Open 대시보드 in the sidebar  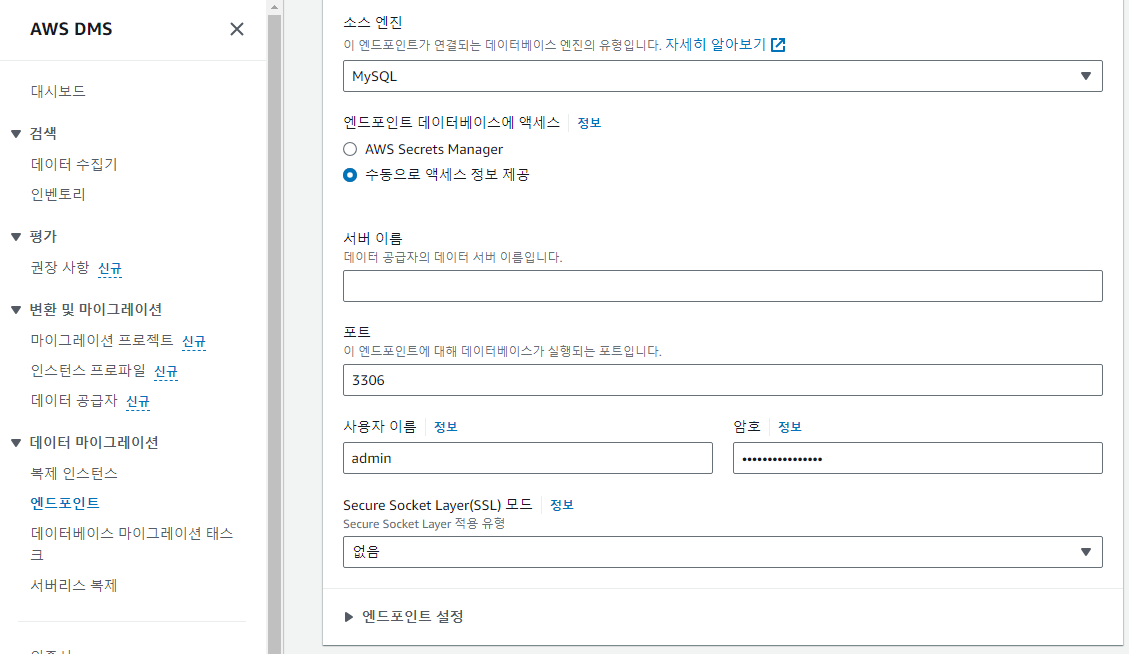click(58, 91)
